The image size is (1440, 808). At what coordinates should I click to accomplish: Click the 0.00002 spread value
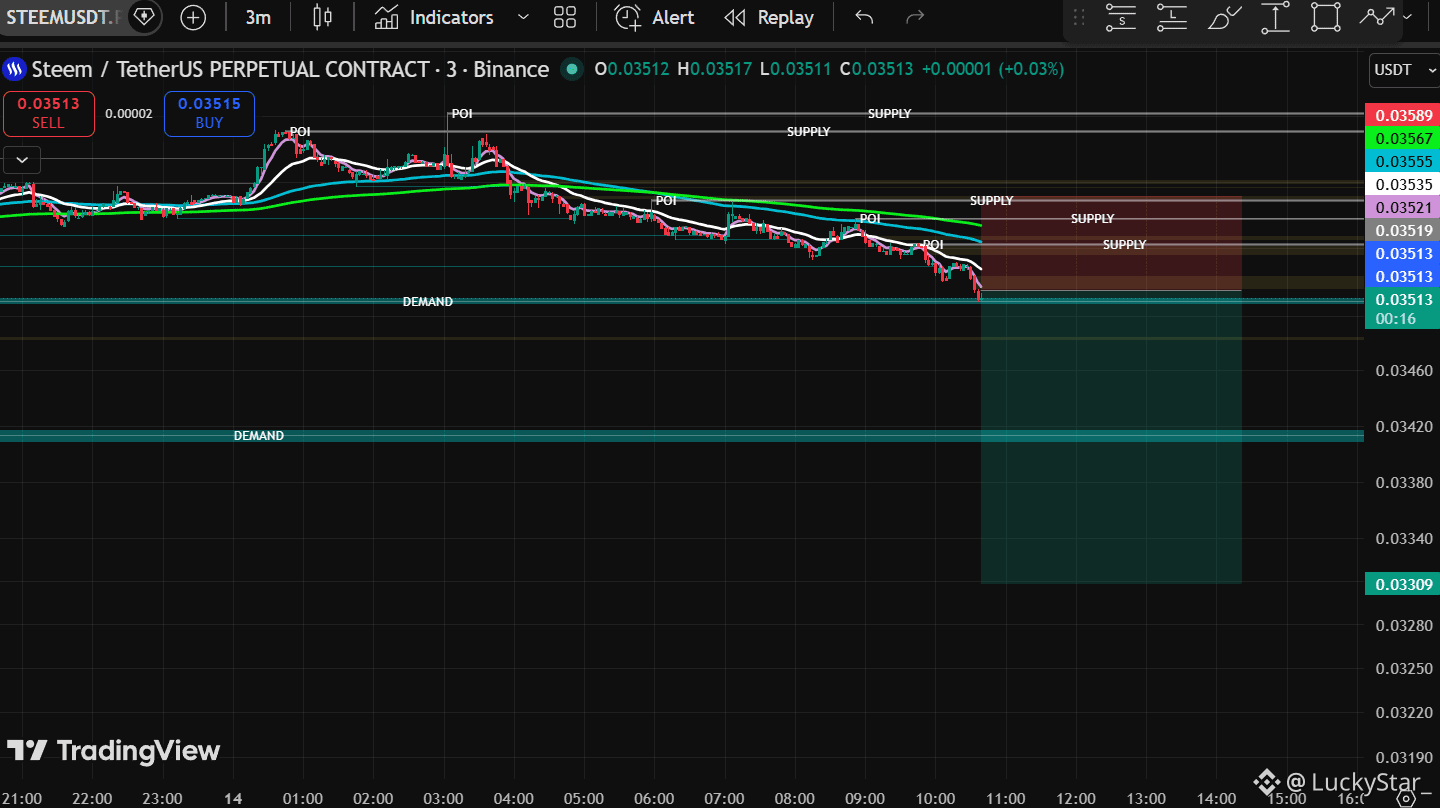pyautogui.click(x=129, y=114)
